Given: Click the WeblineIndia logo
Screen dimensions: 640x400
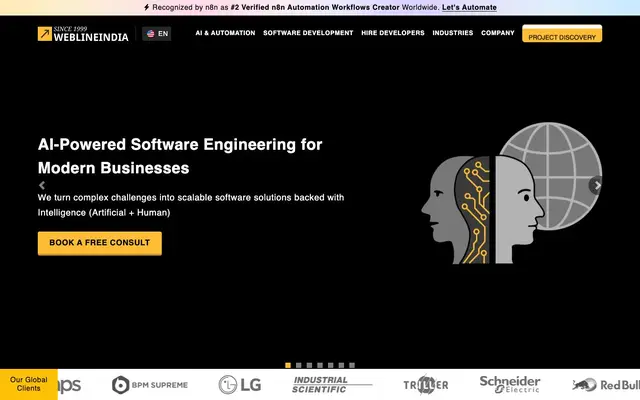Looking at the screenshot, I should 83,34.
